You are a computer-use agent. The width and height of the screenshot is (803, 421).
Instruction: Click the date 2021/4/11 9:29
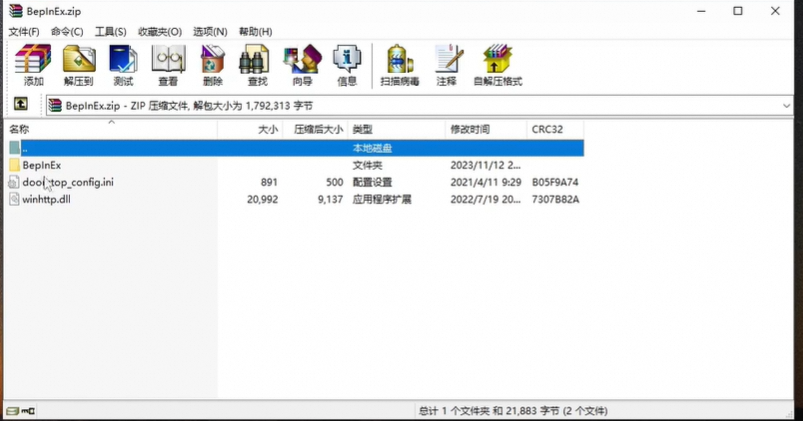[x=485, y=182]
